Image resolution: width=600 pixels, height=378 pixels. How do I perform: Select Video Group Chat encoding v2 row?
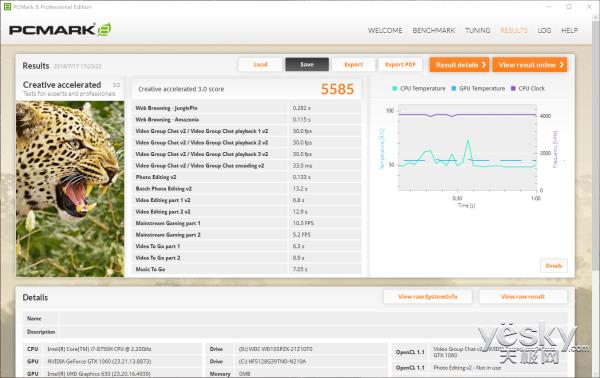pos(246,166)
